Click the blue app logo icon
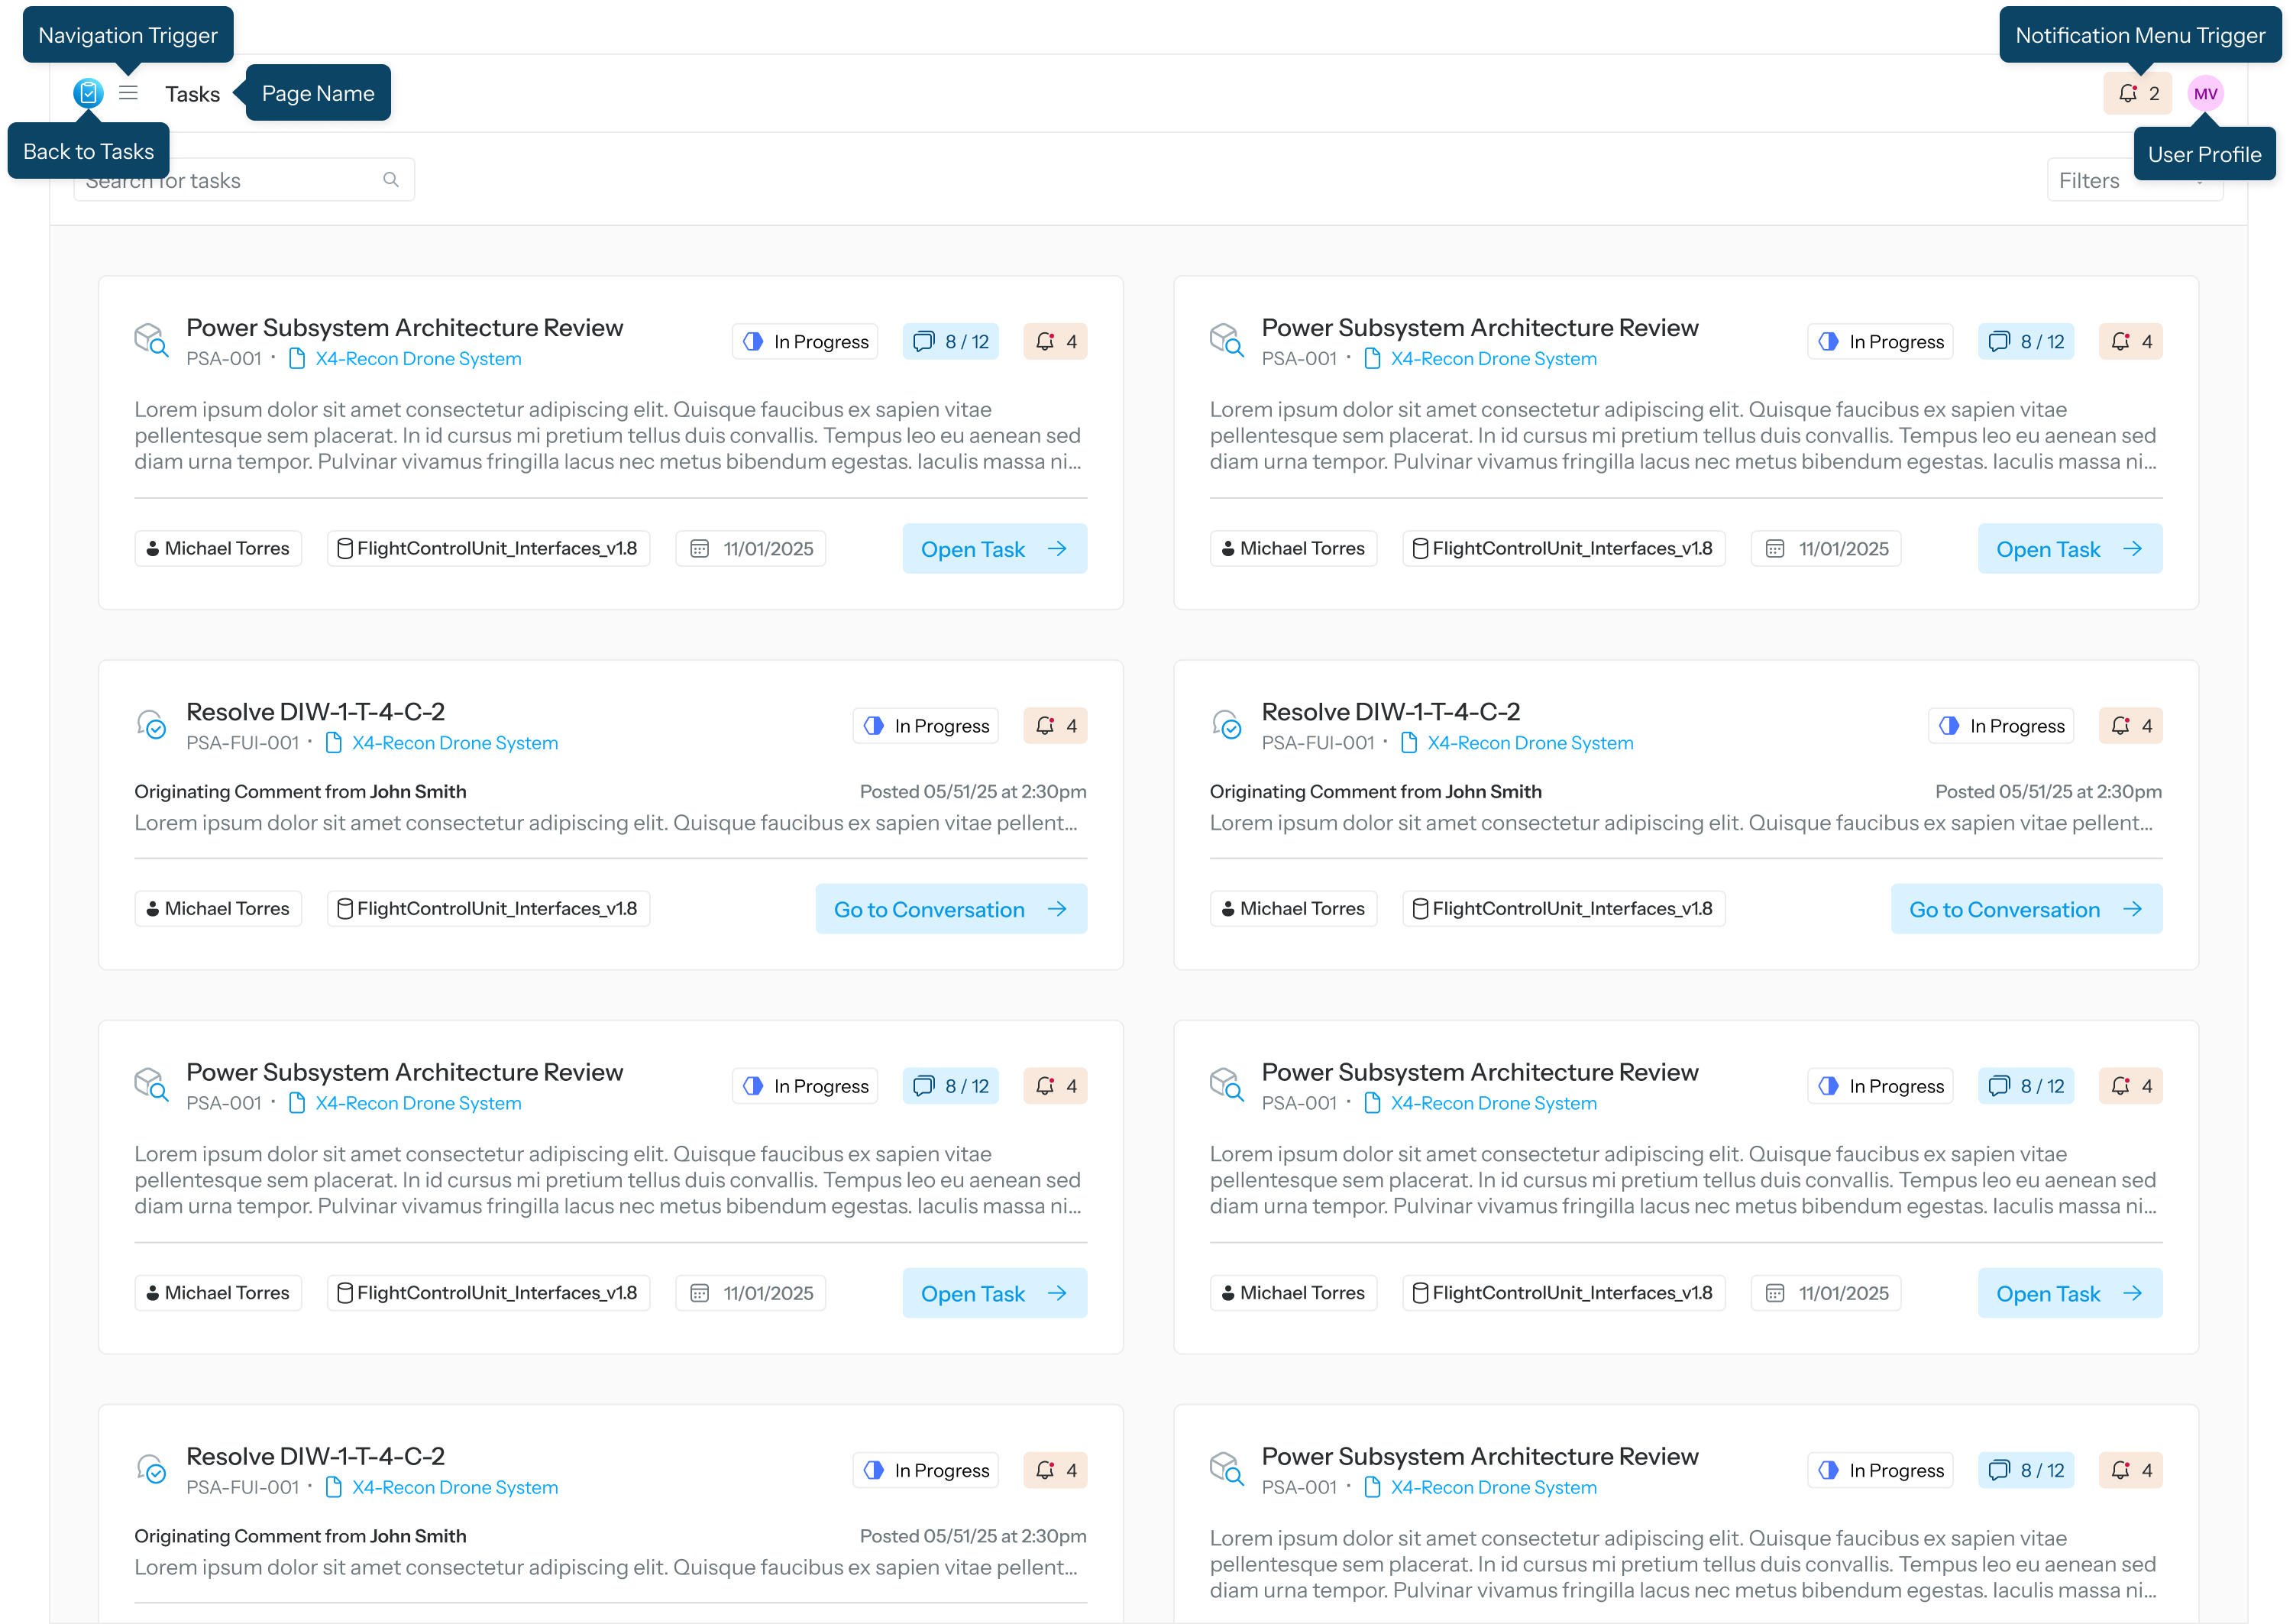This screenshot has width=2293, height=1624. point(88,93)
